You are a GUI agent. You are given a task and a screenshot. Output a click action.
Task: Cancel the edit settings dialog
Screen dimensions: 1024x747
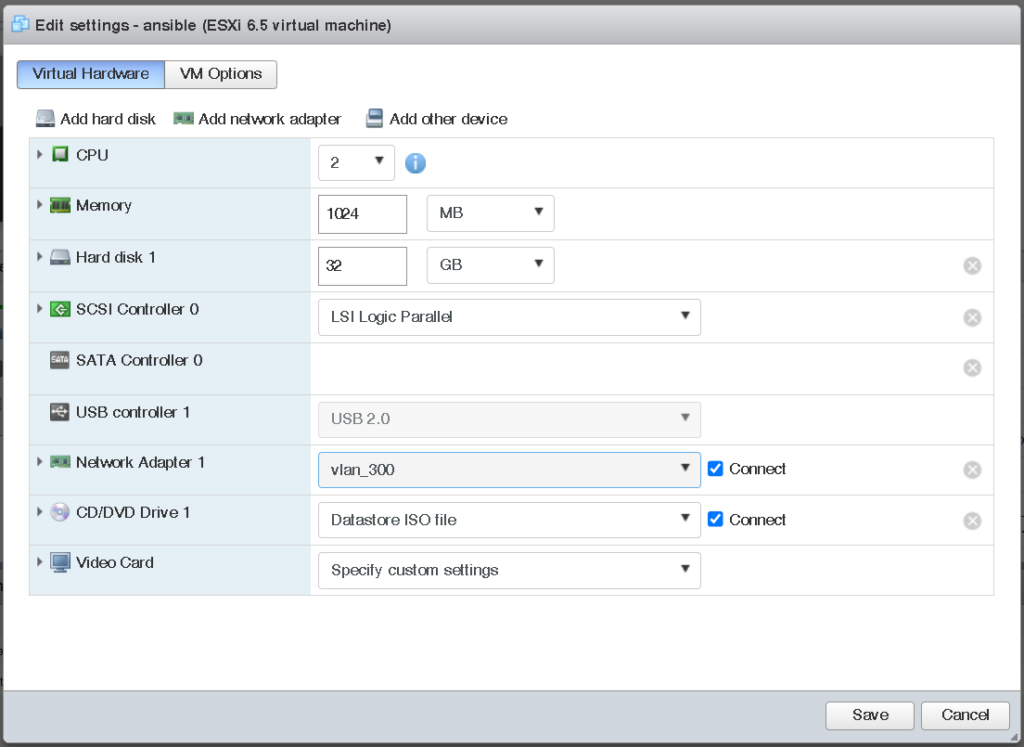tap(965, 715)
